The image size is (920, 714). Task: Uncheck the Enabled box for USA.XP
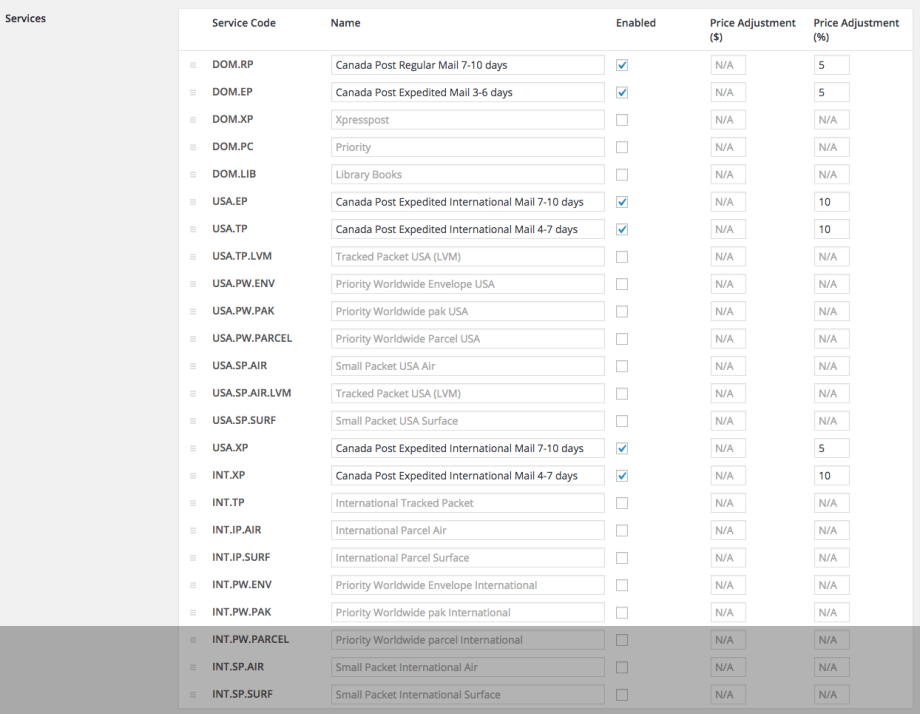point(622,448)
